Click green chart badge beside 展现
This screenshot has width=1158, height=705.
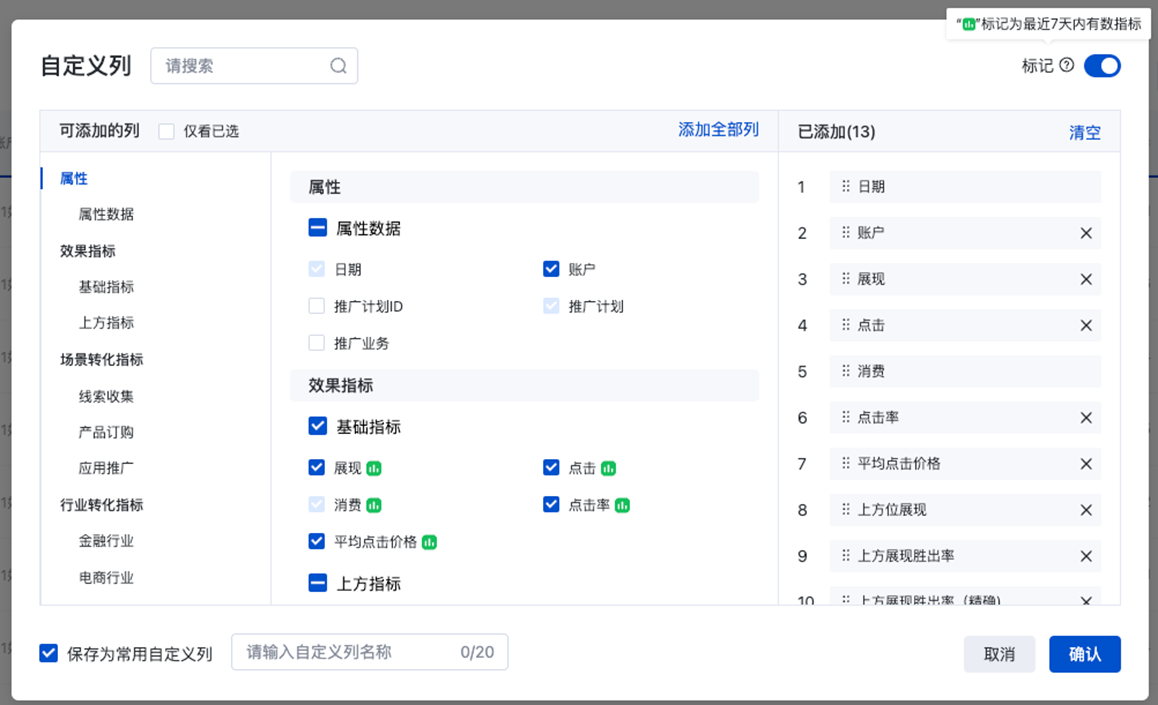pos(374,468)
